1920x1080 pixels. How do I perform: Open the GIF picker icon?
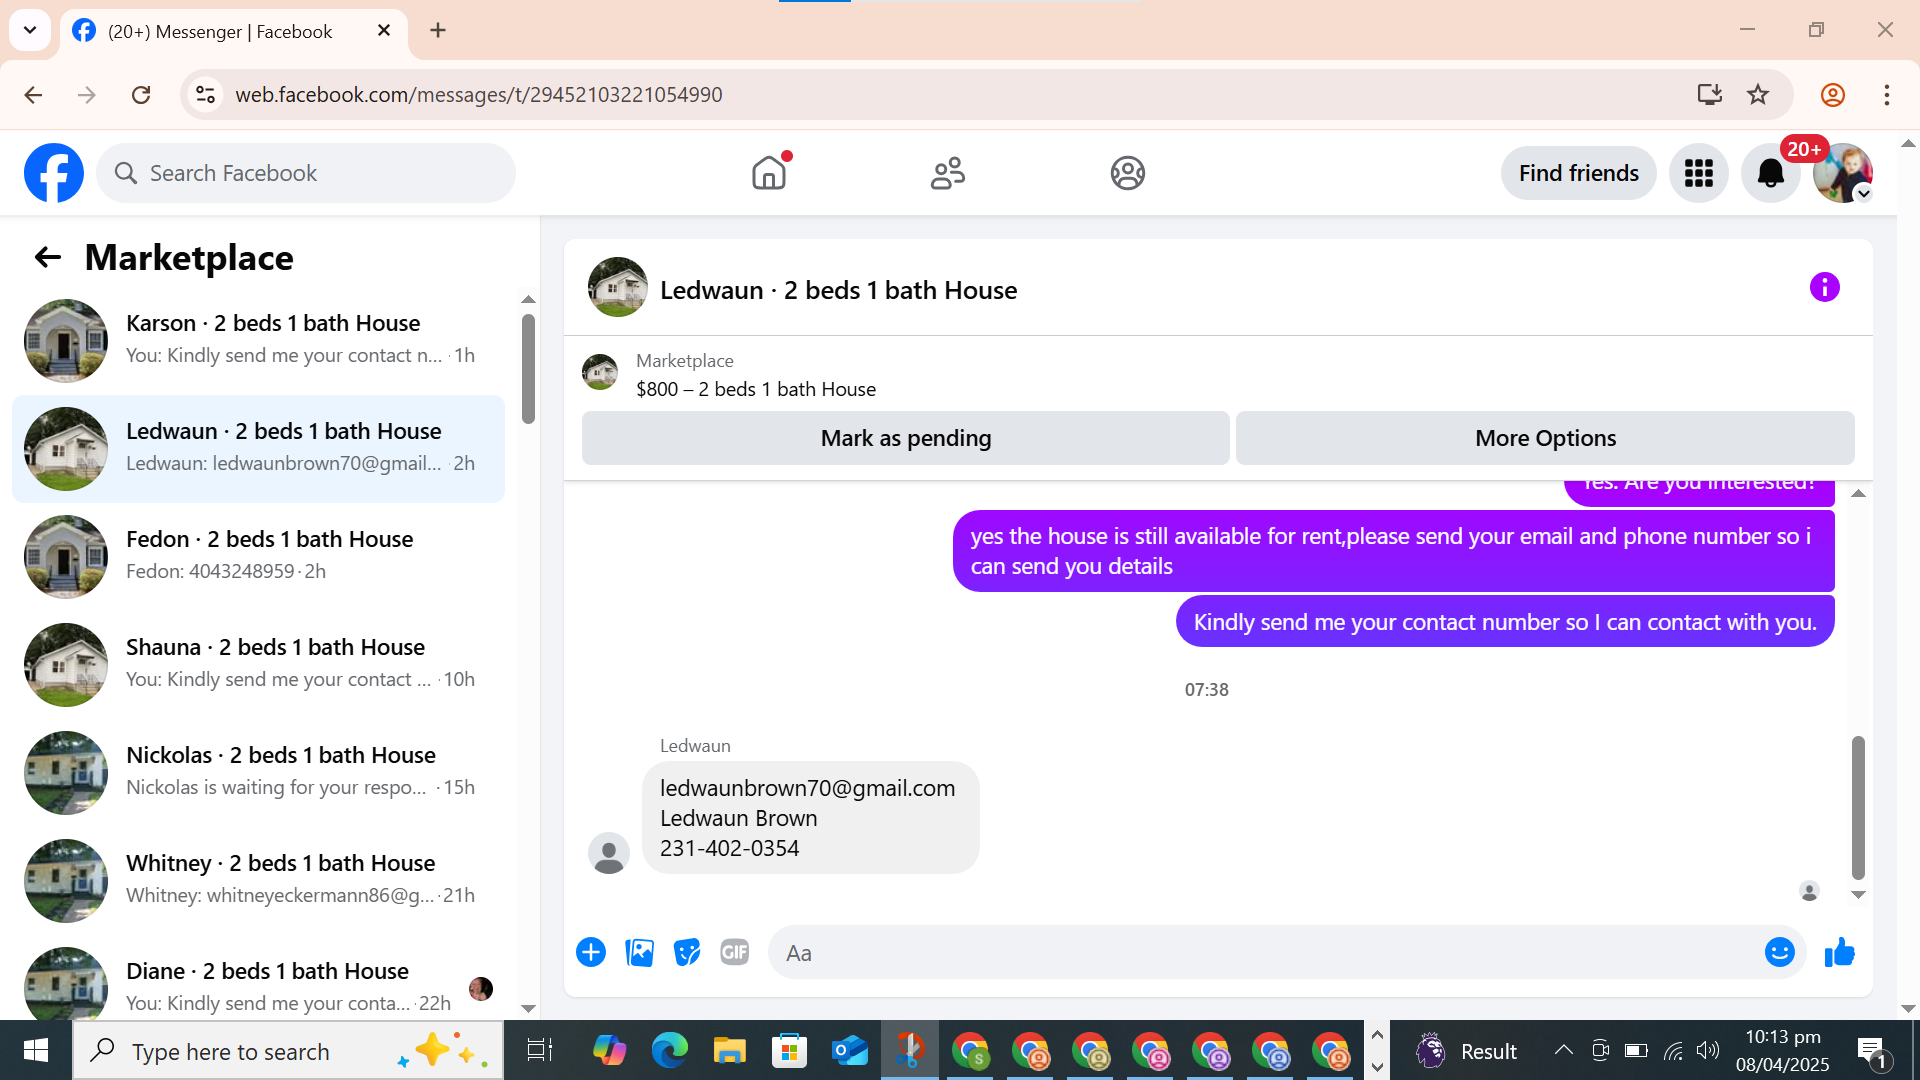pyautogui.click(x=735, y=952)
